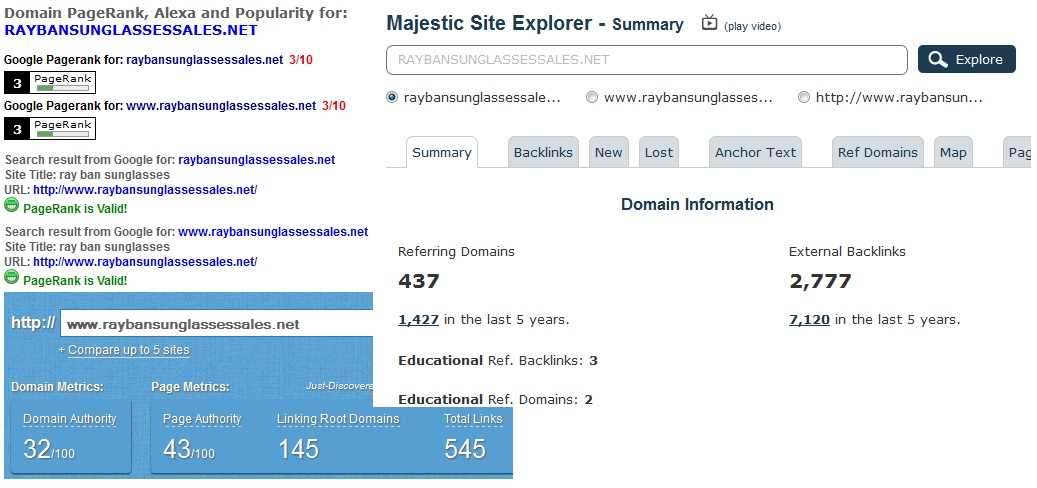Image resolution: width=1037 pixels, height=488 pixels.
Task: Click raybansunglassessales.net link beside first Google Pagerank
Action: [x=204, y=60]
